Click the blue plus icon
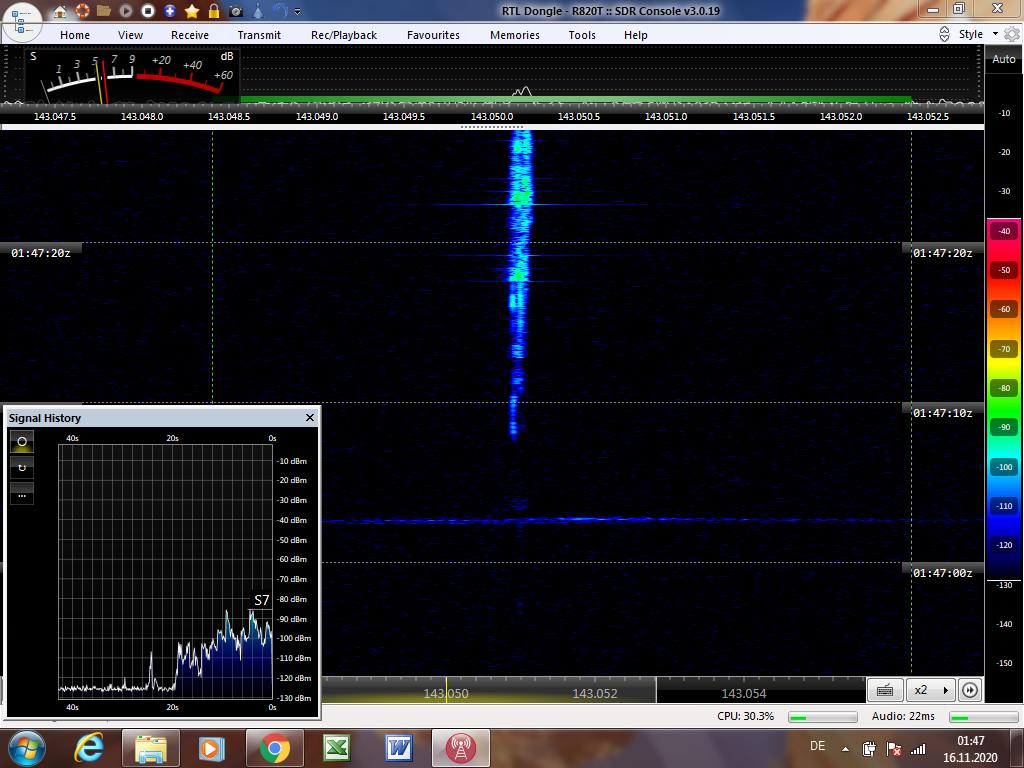This screenshot has width=1024, height=768. [x=170, y=10]
